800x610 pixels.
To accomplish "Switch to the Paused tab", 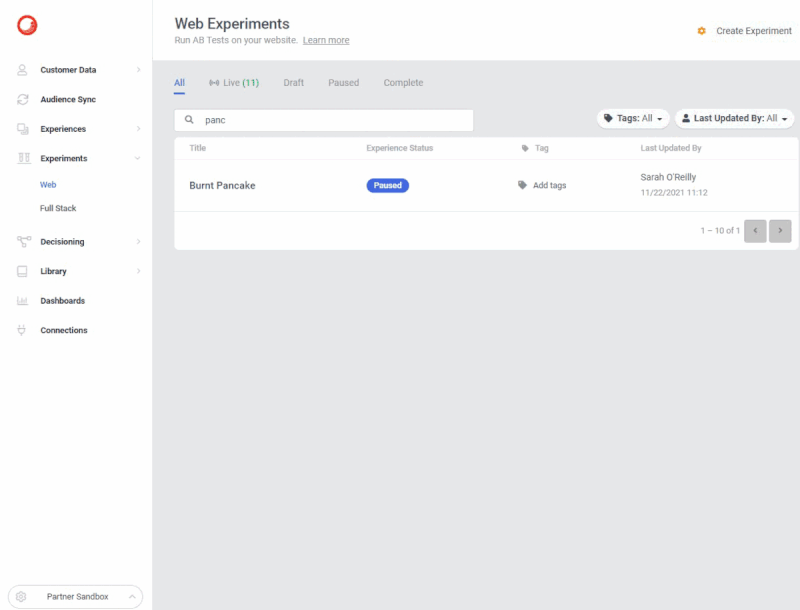I will [x=343, y=83].
